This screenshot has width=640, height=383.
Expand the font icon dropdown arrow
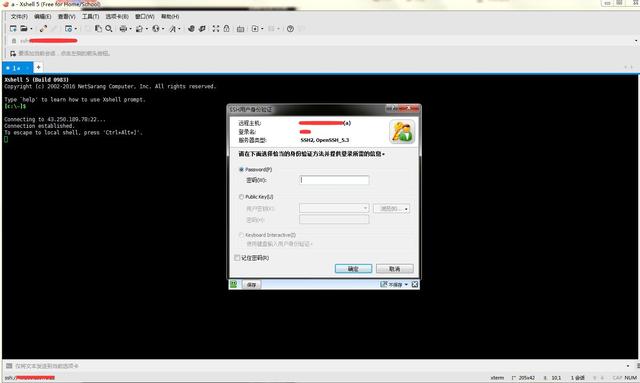click(179, 29)
